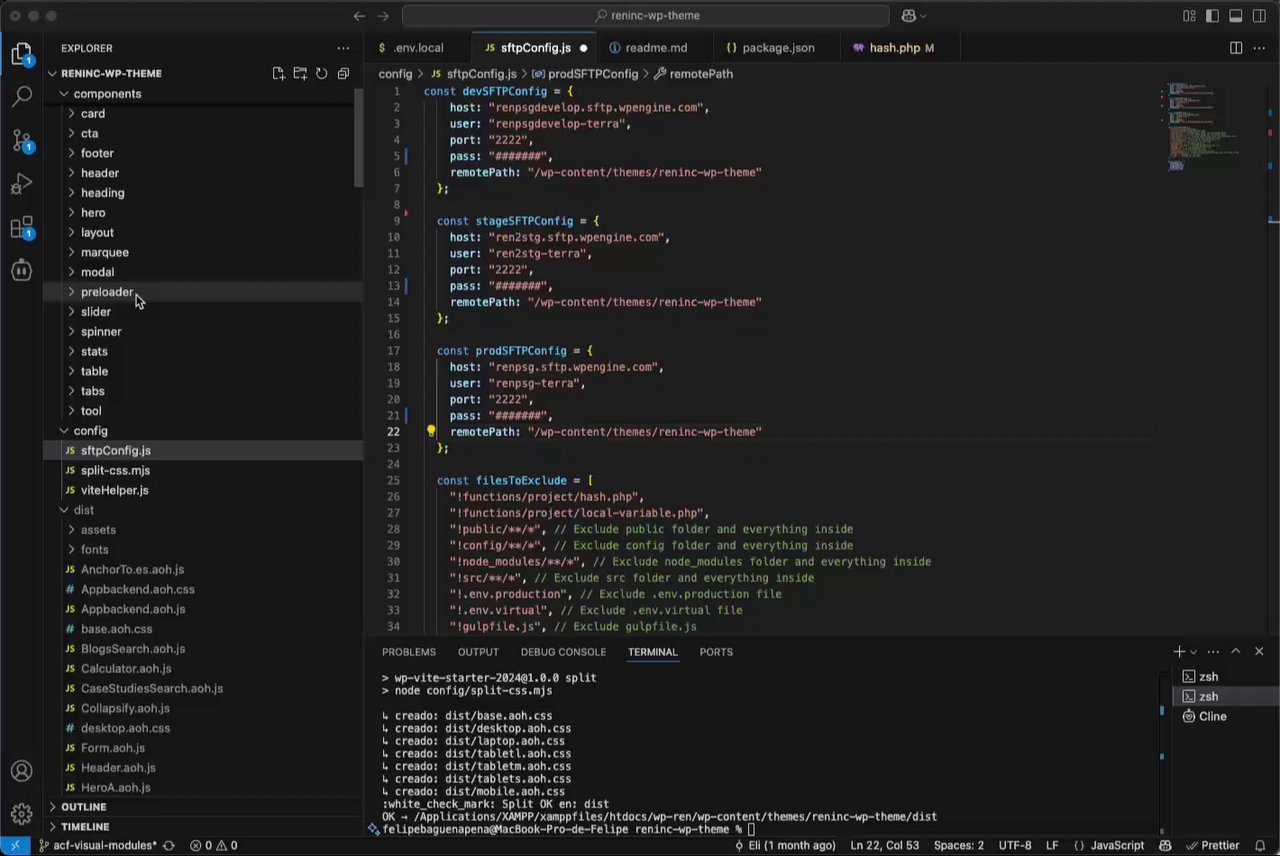
Task: Open the Source Control view
Action: coord(21,140)
